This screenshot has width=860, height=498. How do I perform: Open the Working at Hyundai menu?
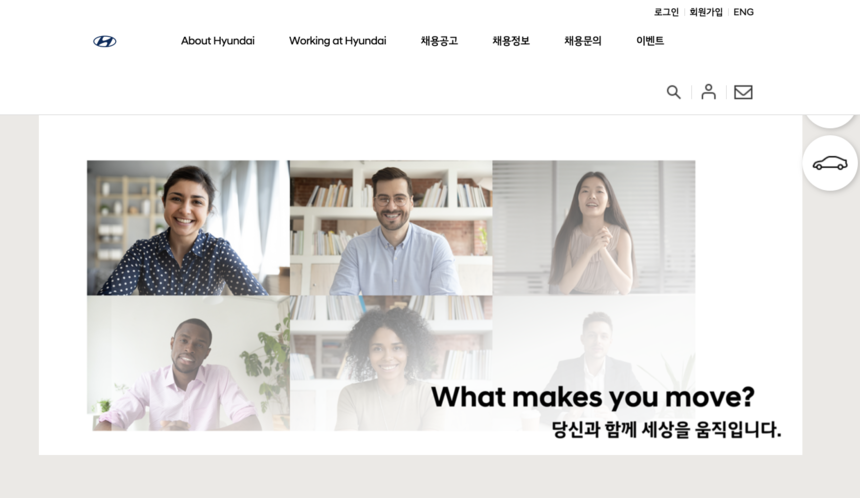(x=337, y=41)
